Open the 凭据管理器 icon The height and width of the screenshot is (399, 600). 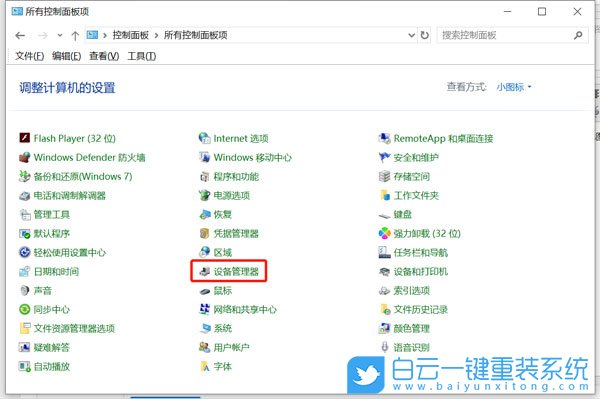pyautogui.click(x=205, y=233)
